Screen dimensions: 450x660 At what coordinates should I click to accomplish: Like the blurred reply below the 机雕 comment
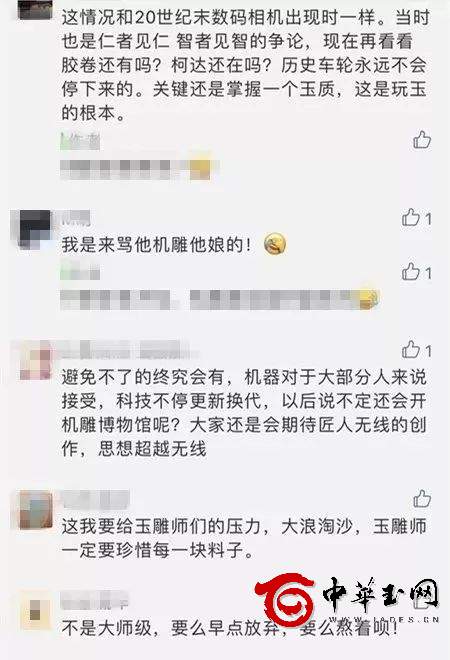(x=416, y=272)
